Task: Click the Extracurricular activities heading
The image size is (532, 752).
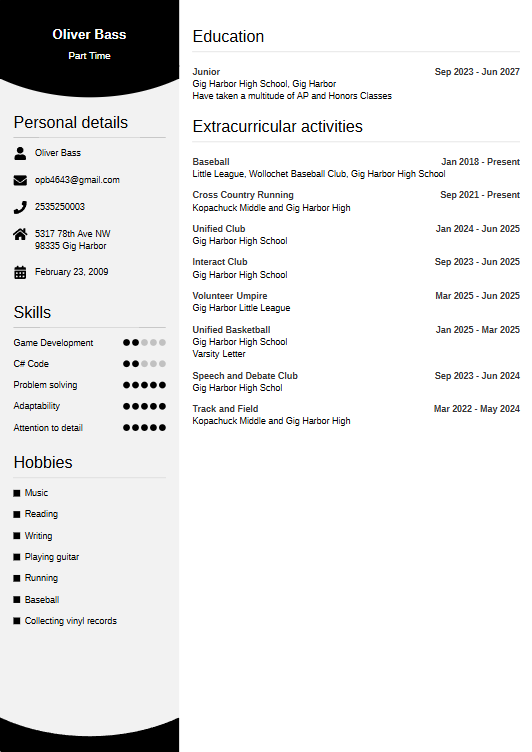Action: click(278, 127)
